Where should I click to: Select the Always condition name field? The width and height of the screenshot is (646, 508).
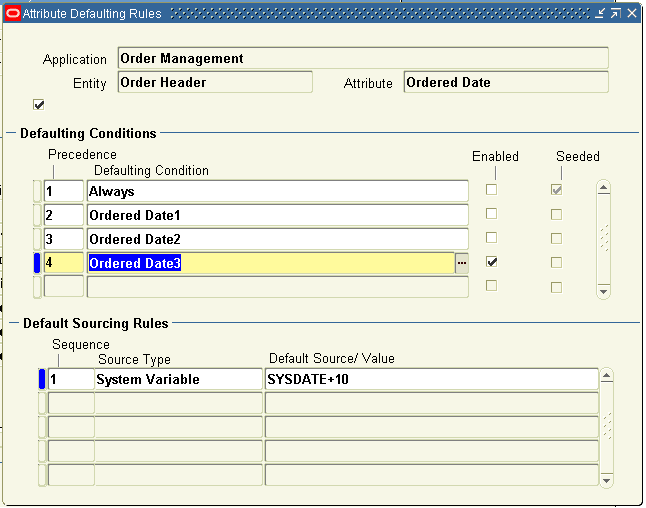pos(278,191)
